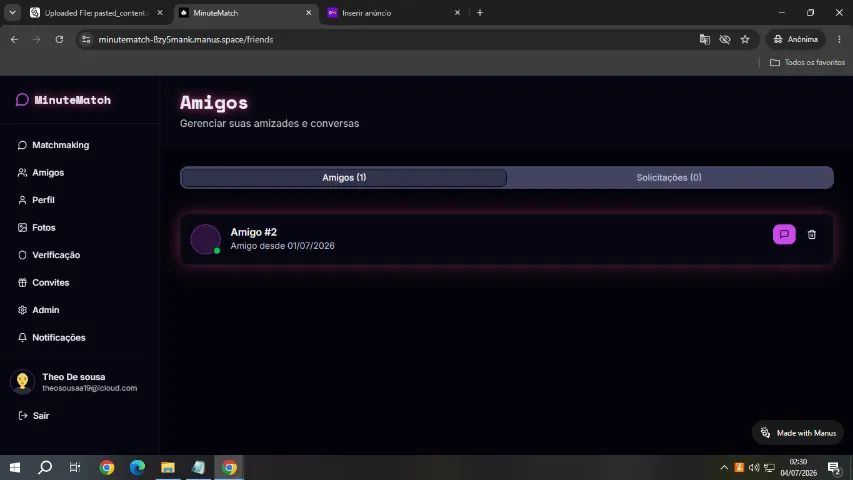Screen dimensions: 853x480
Task: Open Anônima incognito indicator
Action: (795, 39)
